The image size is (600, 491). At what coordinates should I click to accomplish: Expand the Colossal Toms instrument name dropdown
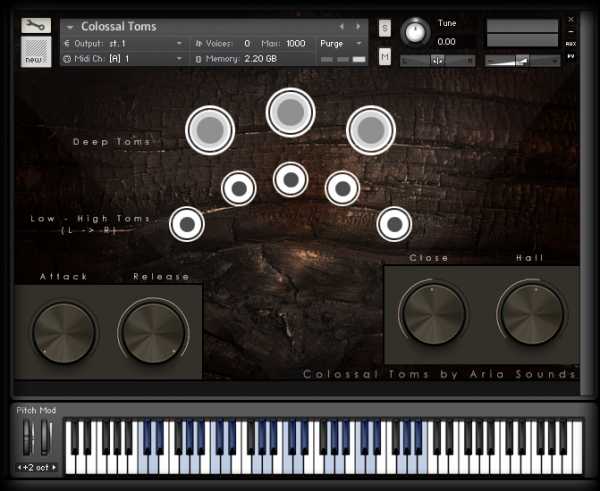70,27
